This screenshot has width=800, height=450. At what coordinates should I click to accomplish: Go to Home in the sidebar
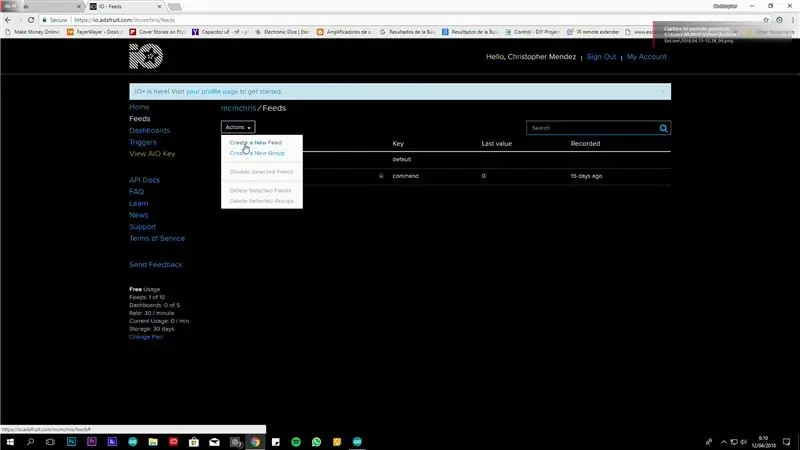pyautogui.click(x=139, y=107)
